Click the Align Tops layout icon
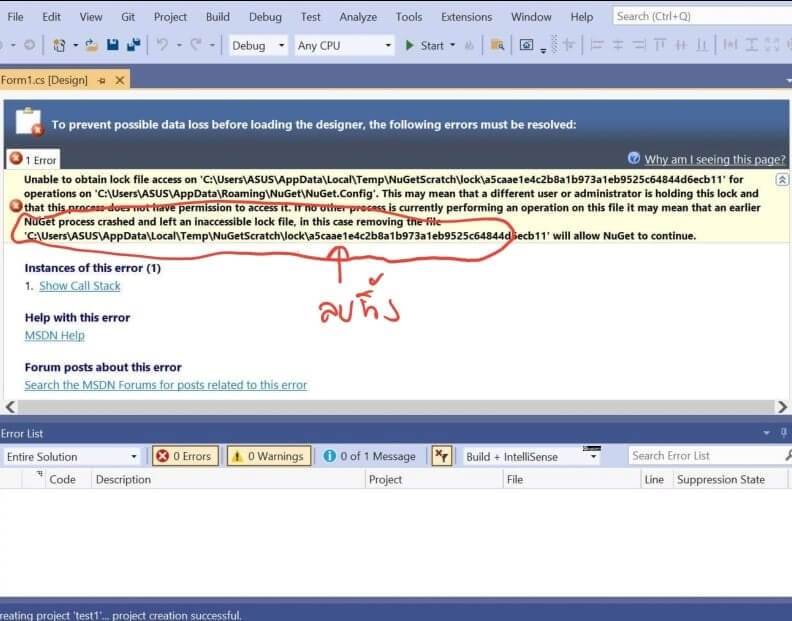This screenshot has width=792, height=621. coord(660,45)
